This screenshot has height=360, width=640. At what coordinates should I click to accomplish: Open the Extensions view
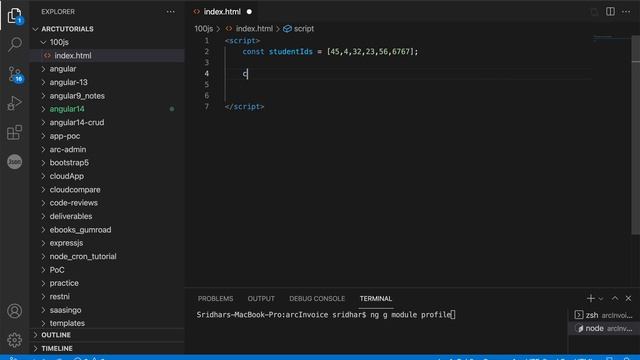15,132
